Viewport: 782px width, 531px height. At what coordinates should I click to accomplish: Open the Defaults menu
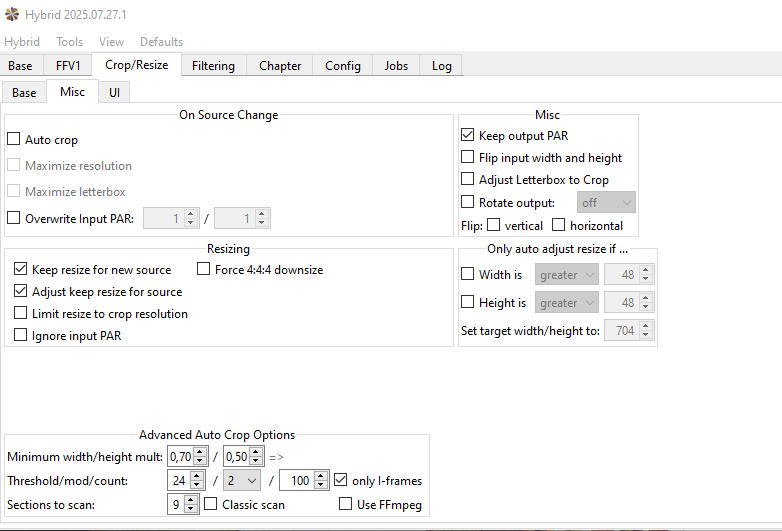[161, 42]
